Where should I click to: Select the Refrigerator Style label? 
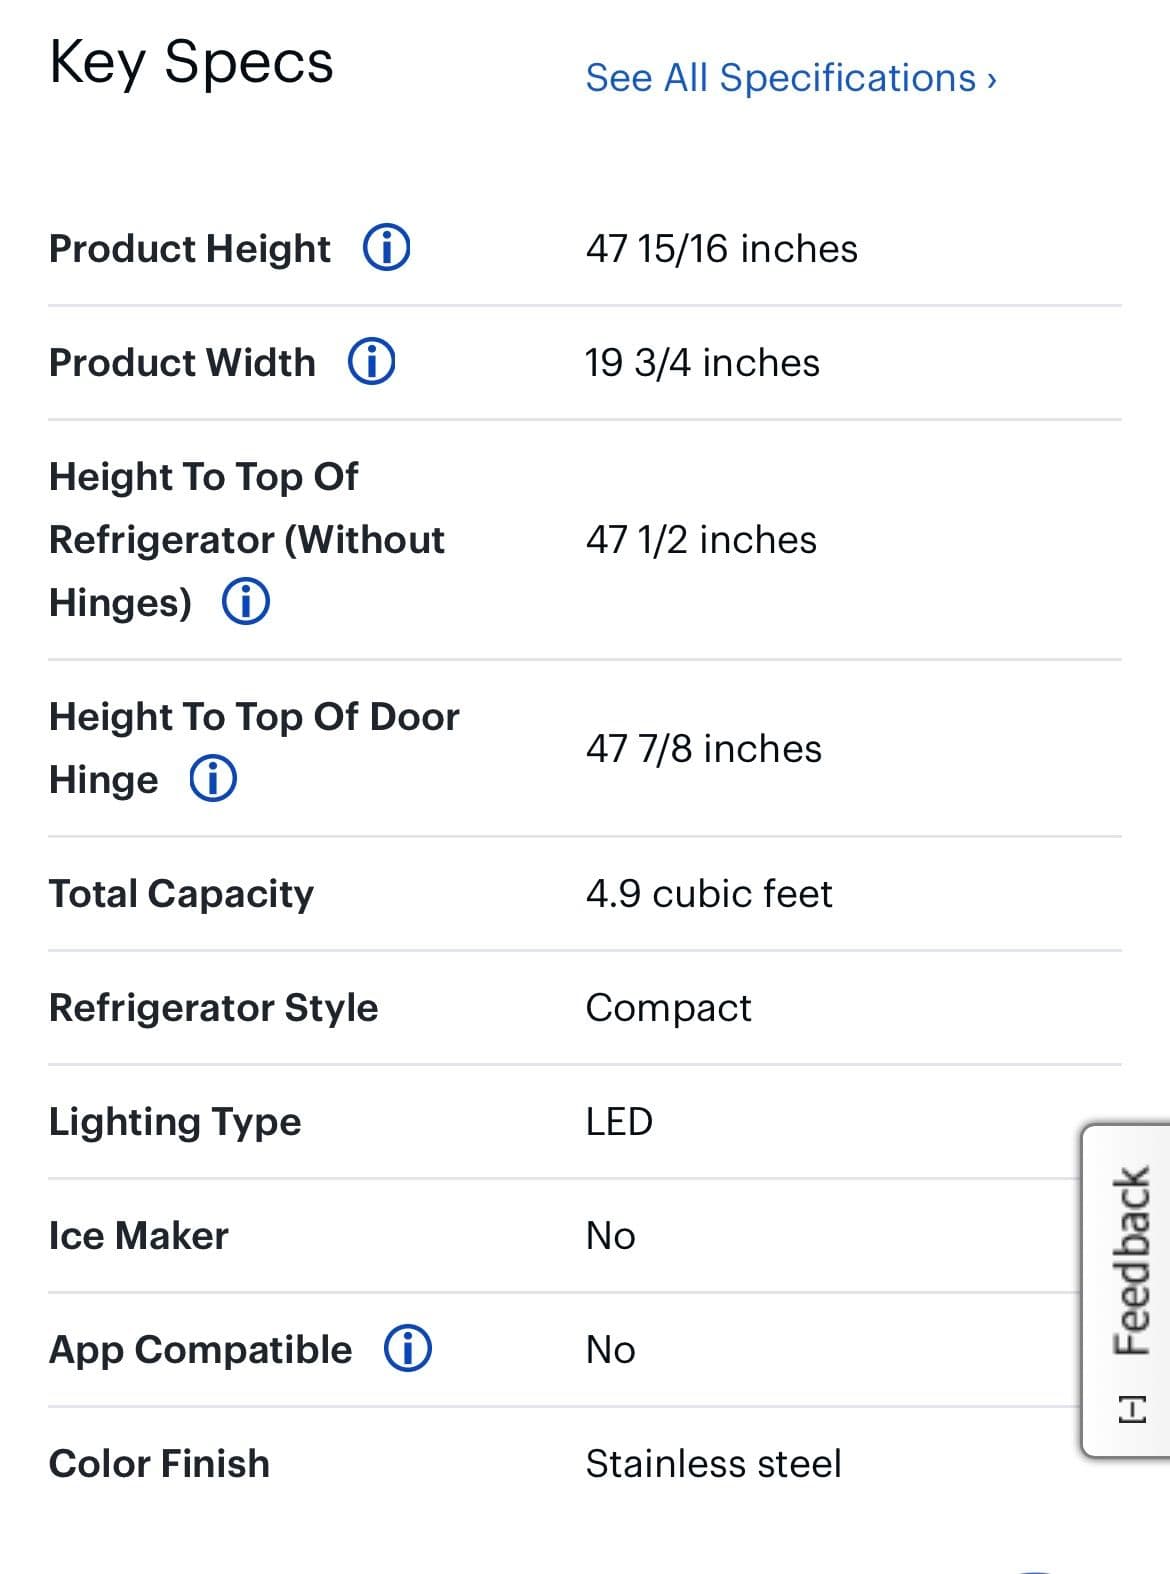coord(213,1008)
